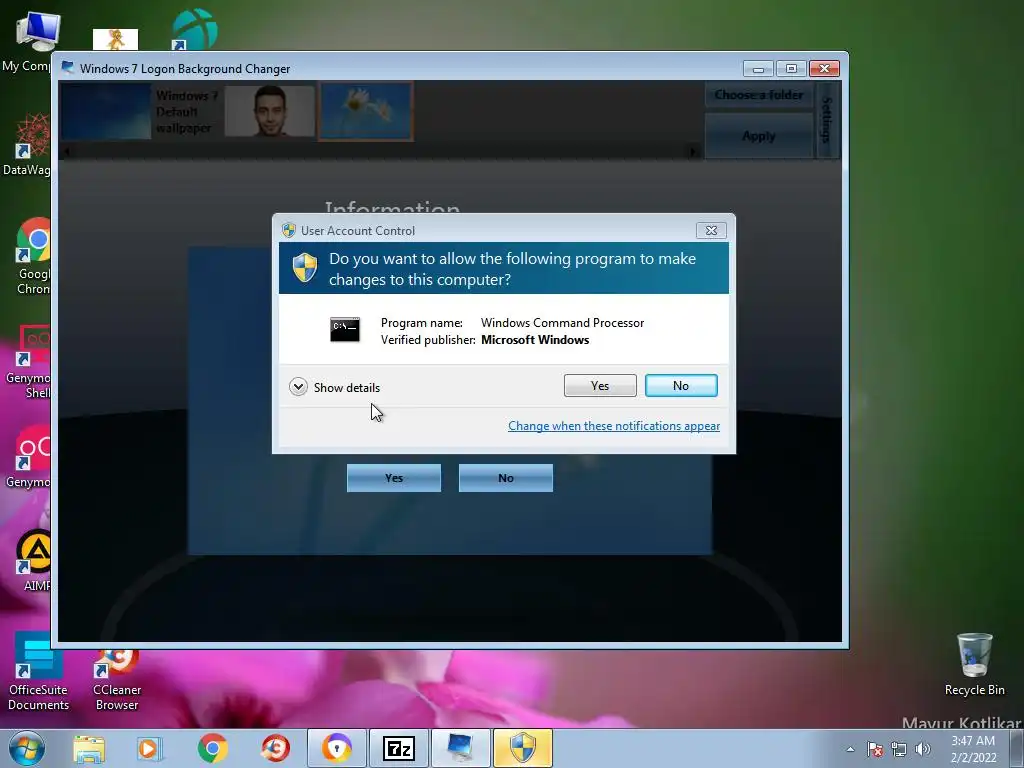
Task: Click thumbnail strip right scroll arrow
Action: point(693,152)
